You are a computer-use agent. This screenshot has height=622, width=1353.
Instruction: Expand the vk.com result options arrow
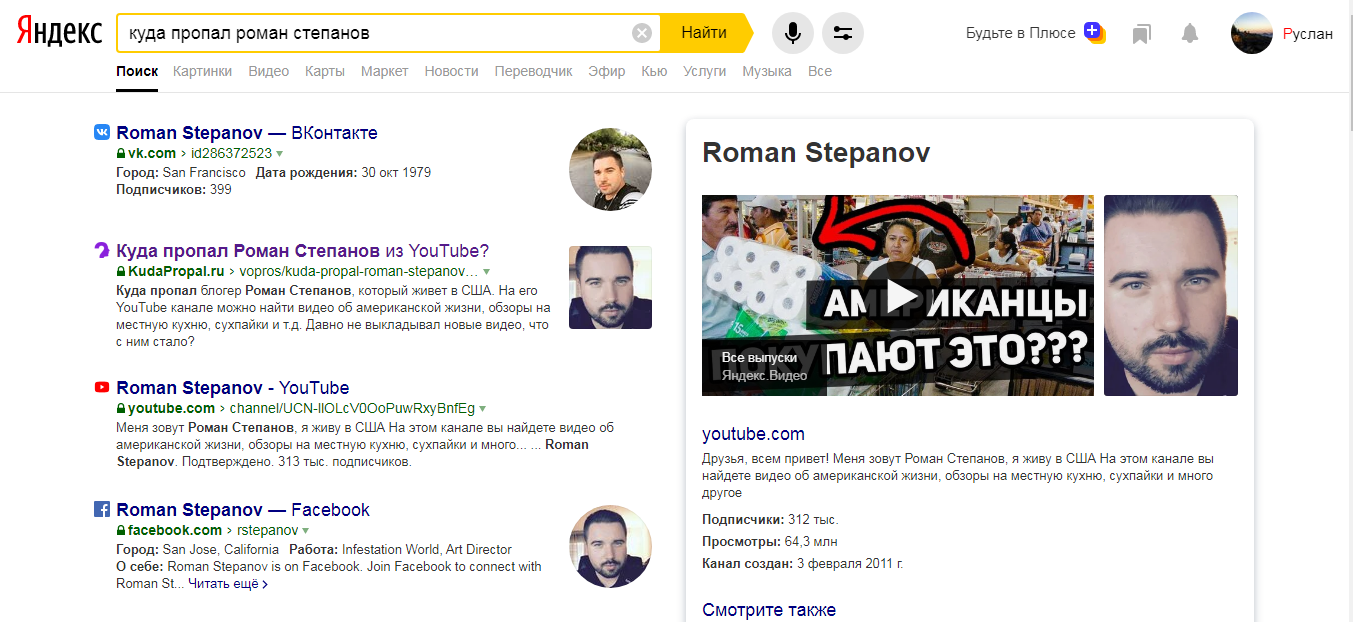(x=280, y=154)
